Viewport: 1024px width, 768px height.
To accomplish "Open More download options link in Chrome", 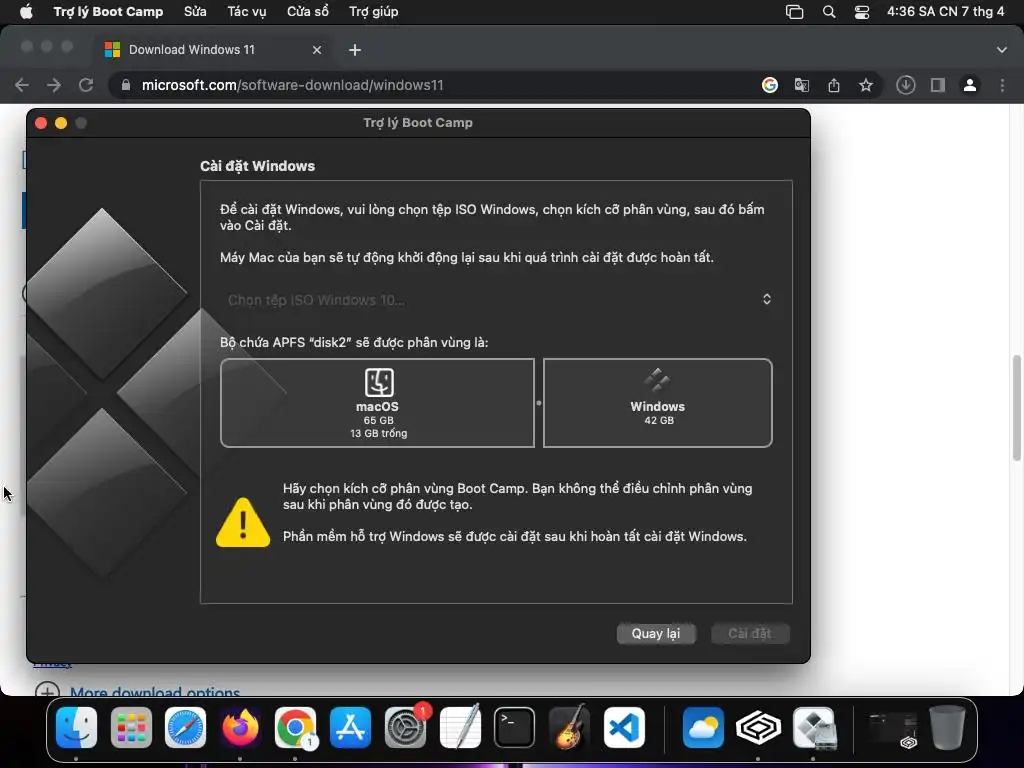I will pyautogui.click(x=155, y=692).
